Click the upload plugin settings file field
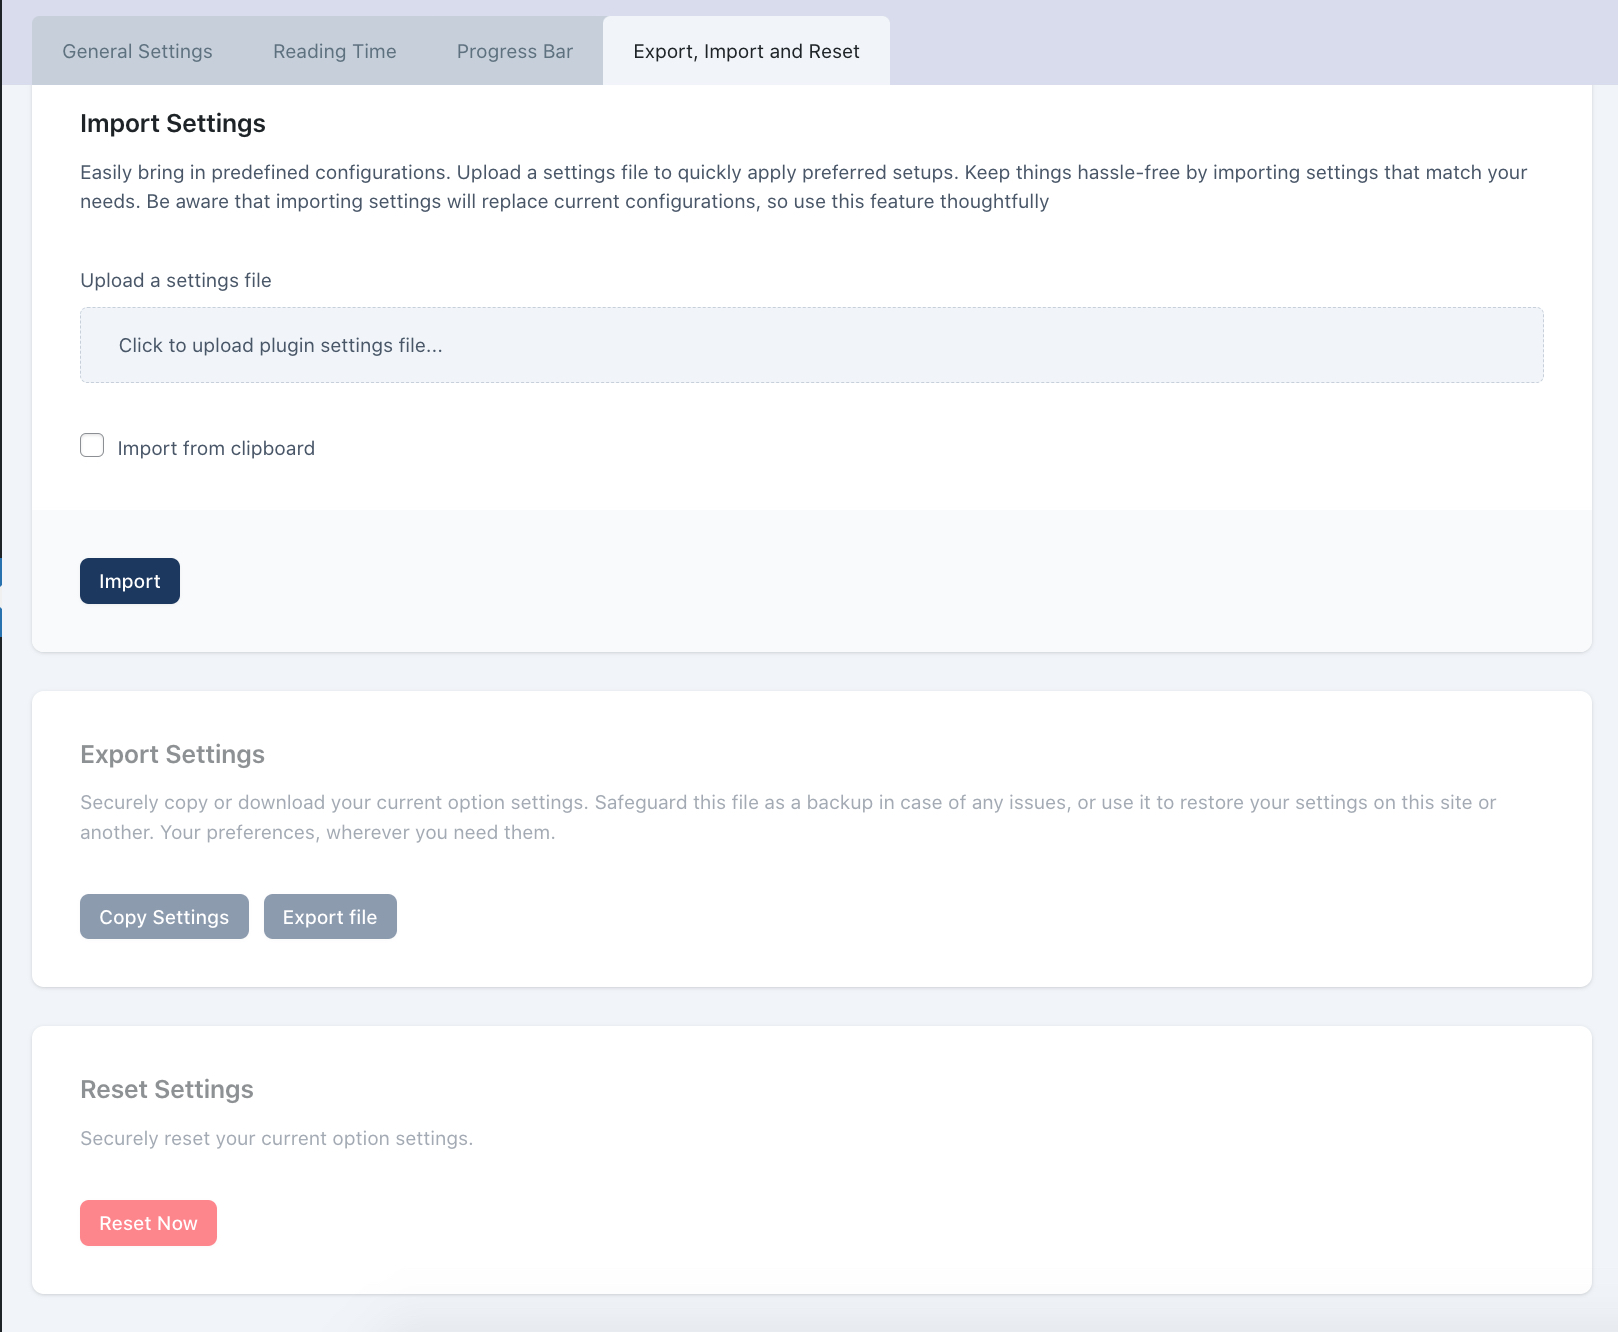Viewport: 1618px width, 1332px height. (x=812, y=345)
